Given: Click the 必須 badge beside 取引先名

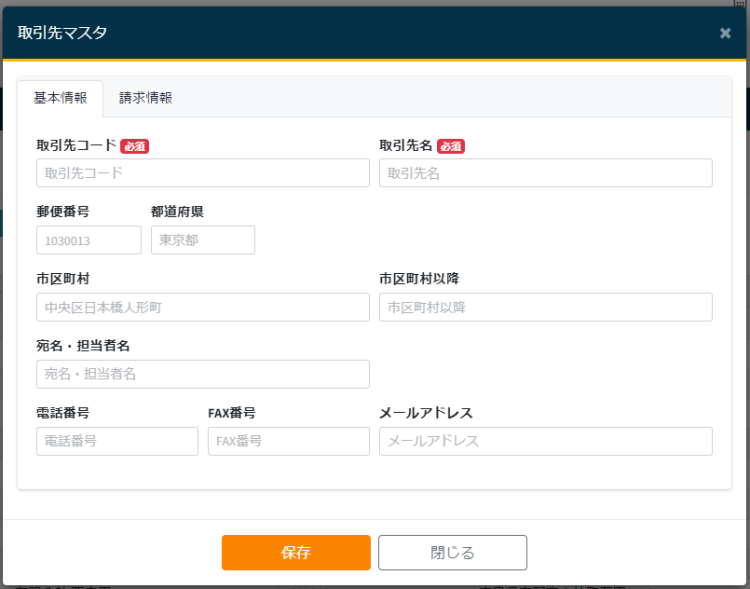Looking at the screenshot, I should pos(451,146).
